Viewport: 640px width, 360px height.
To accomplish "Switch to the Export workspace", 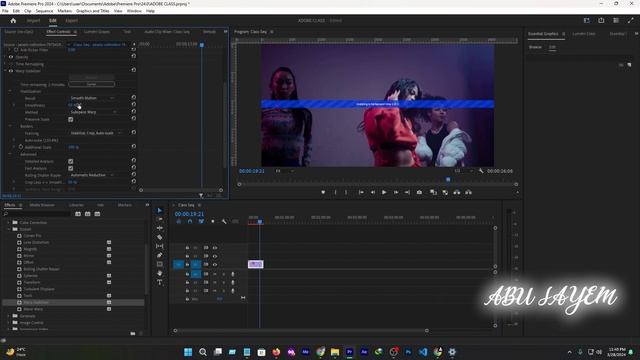I will click(71, 20).
